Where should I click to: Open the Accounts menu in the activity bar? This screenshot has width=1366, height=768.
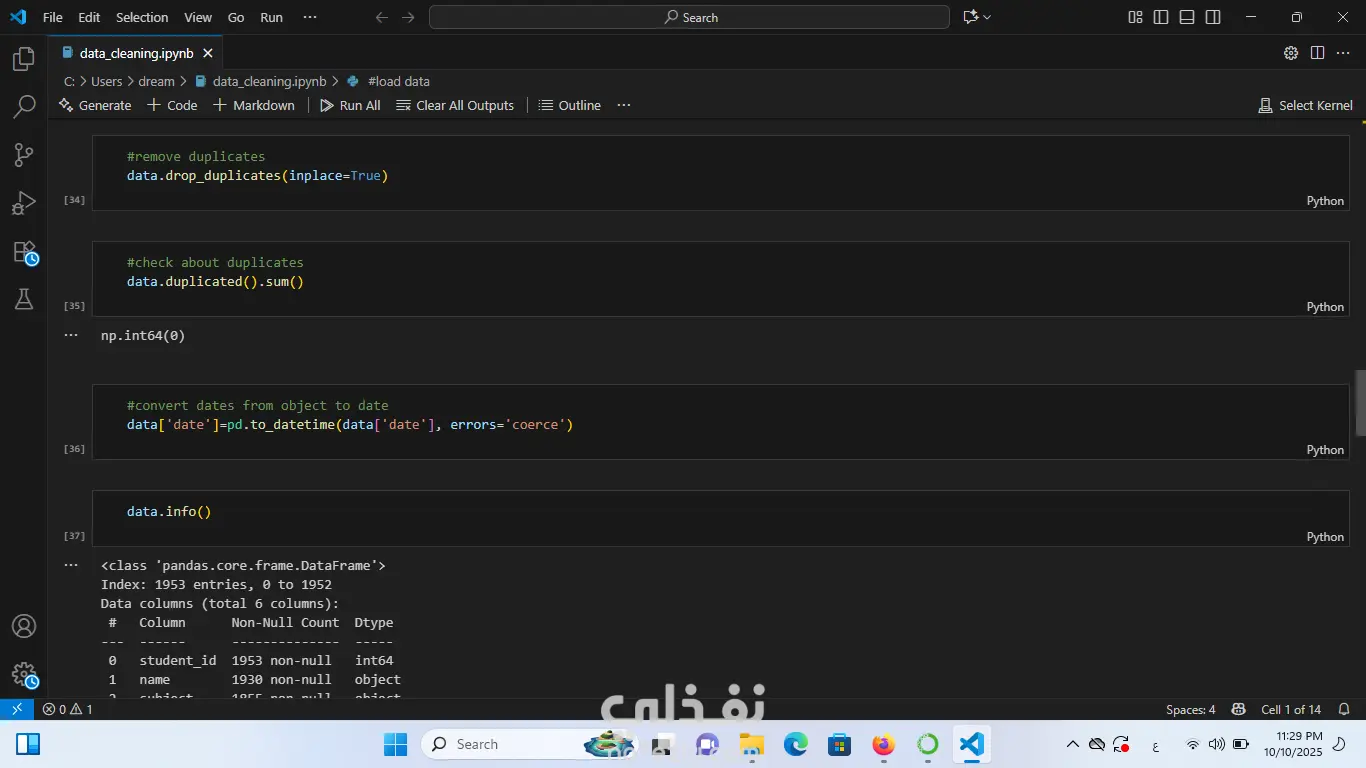click(24, 627)
